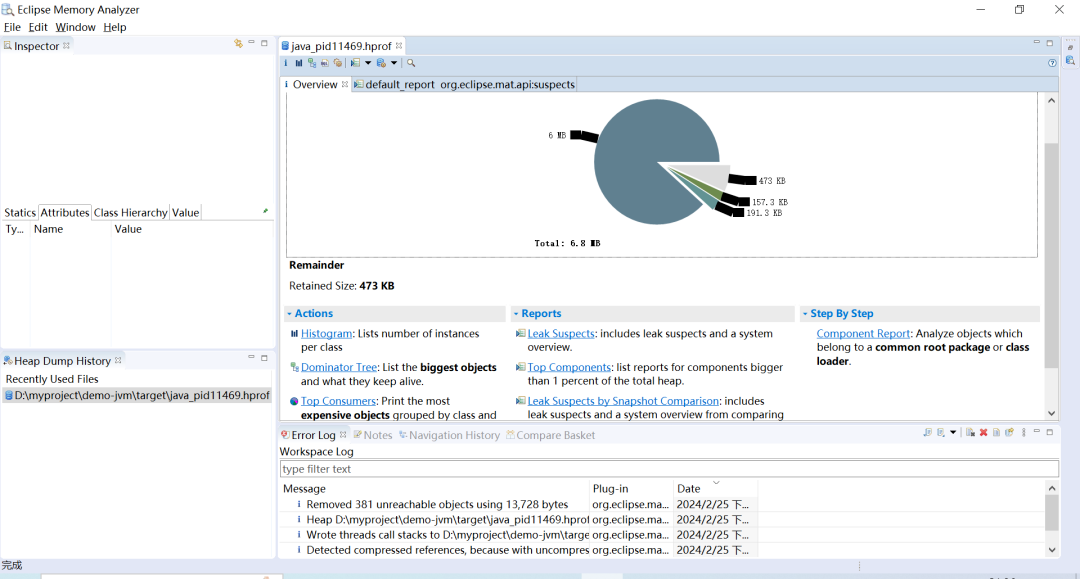Viewport: 1080px width, 579px height.
Task: Delete the log with the red X
Action: (x=984, y=432)
